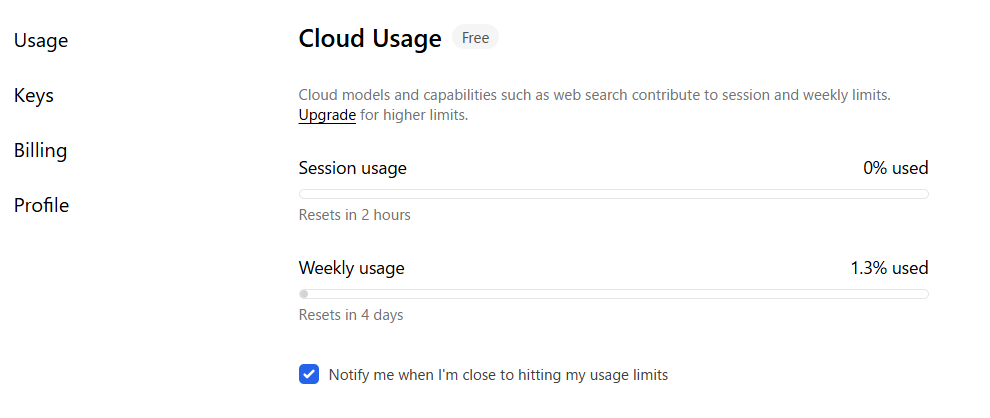
Task: Select Profile in the sidebar
Action: 42,206
